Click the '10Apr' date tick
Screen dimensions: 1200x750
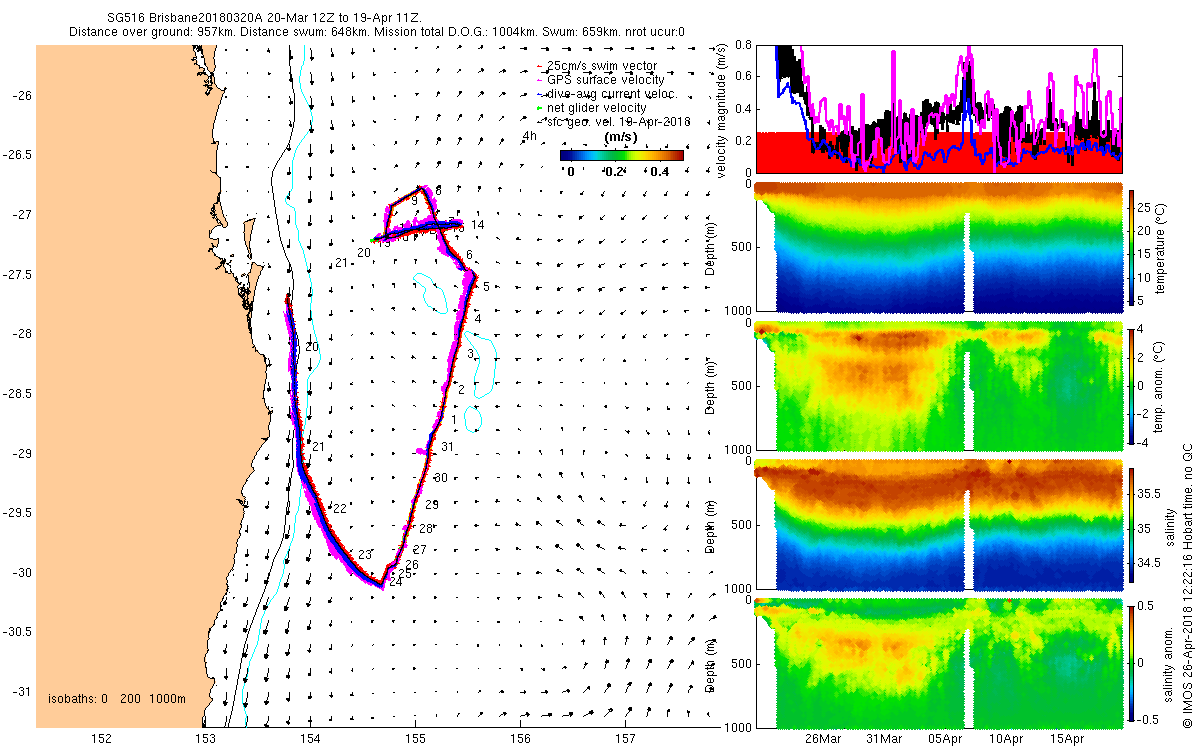click(1006, 739)
